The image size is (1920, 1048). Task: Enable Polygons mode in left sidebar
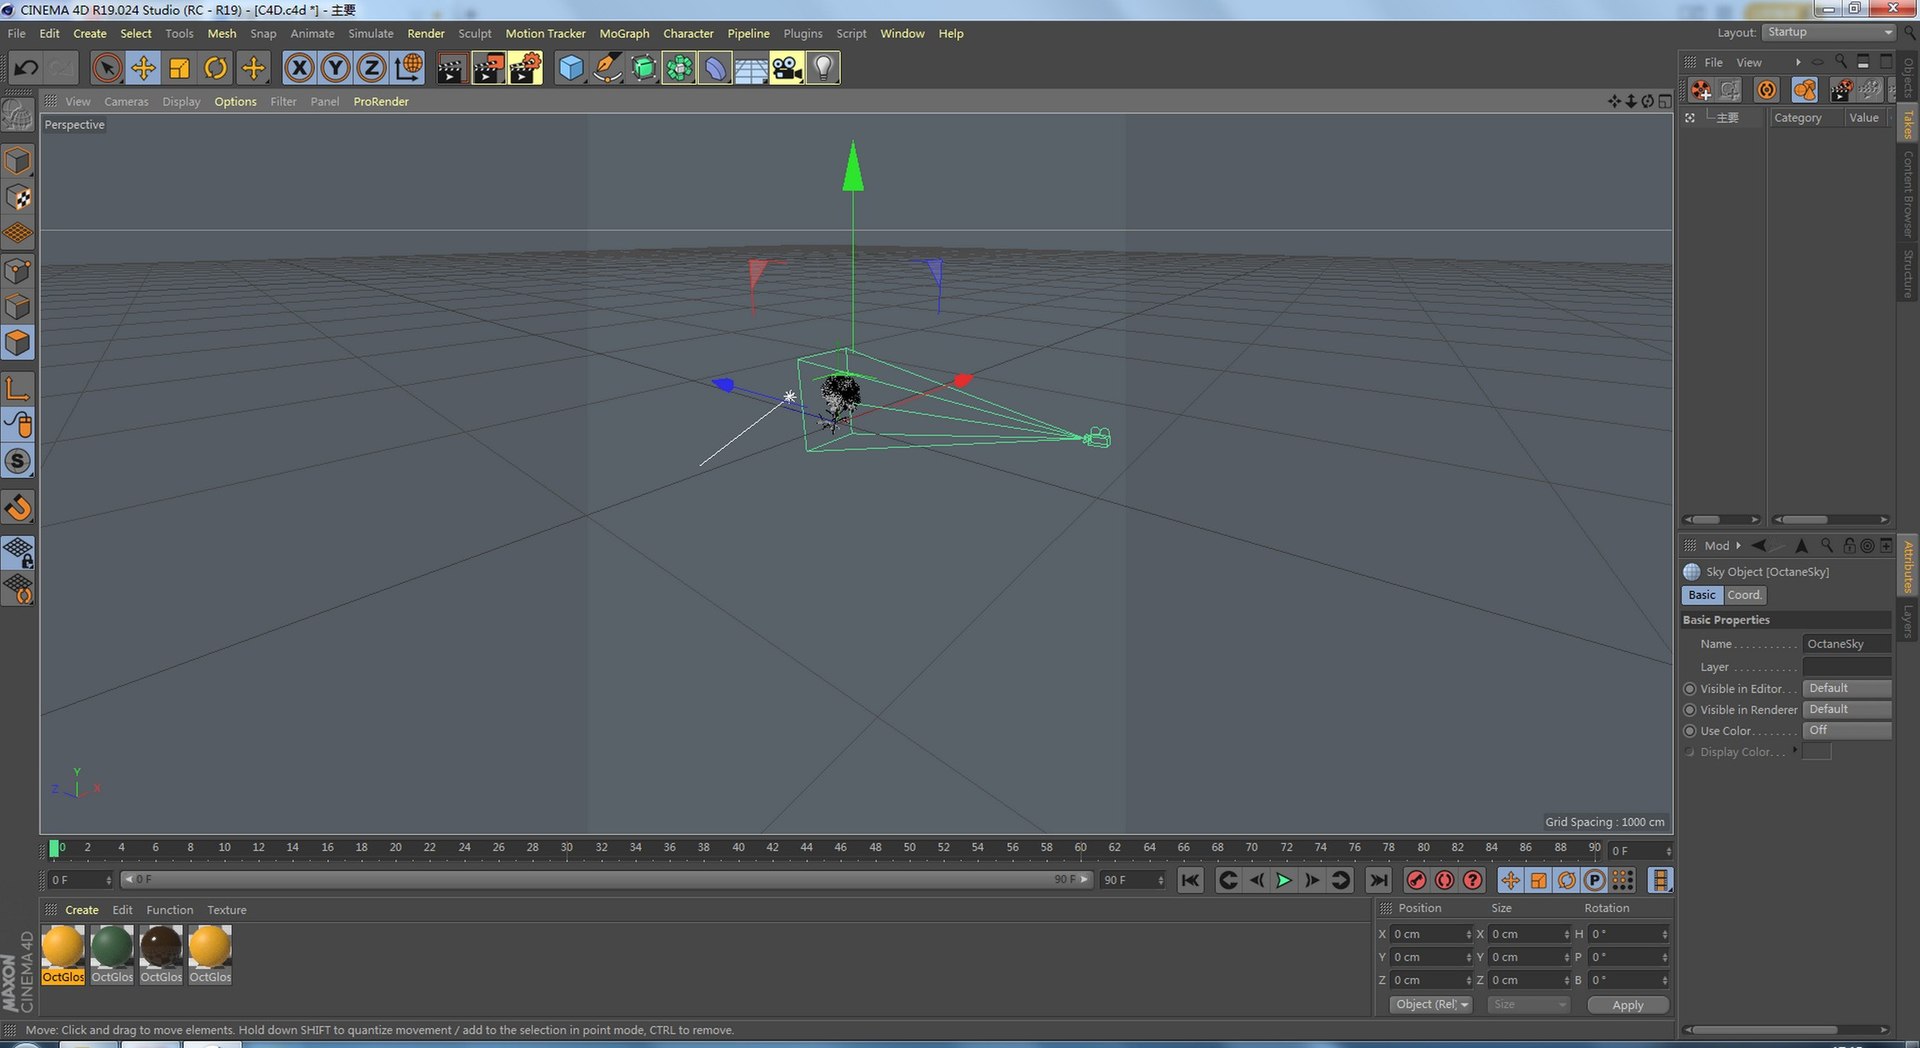coord(18,343)
